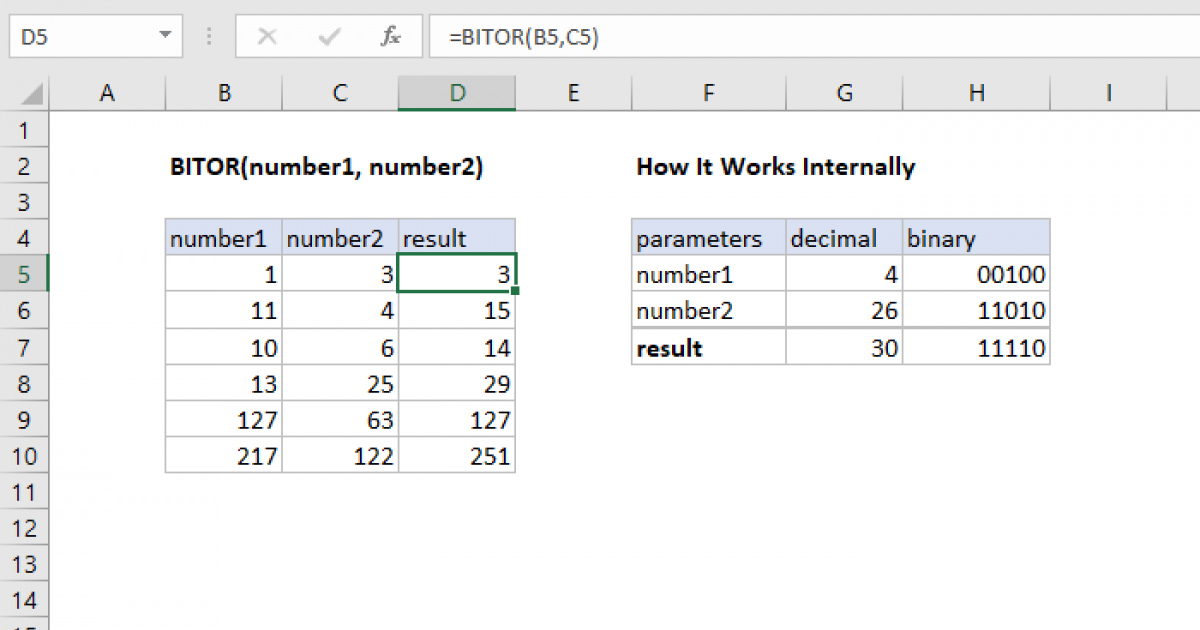Click the cell showing 127 in column B
The image size is (1200, 630).
[224, 420]
